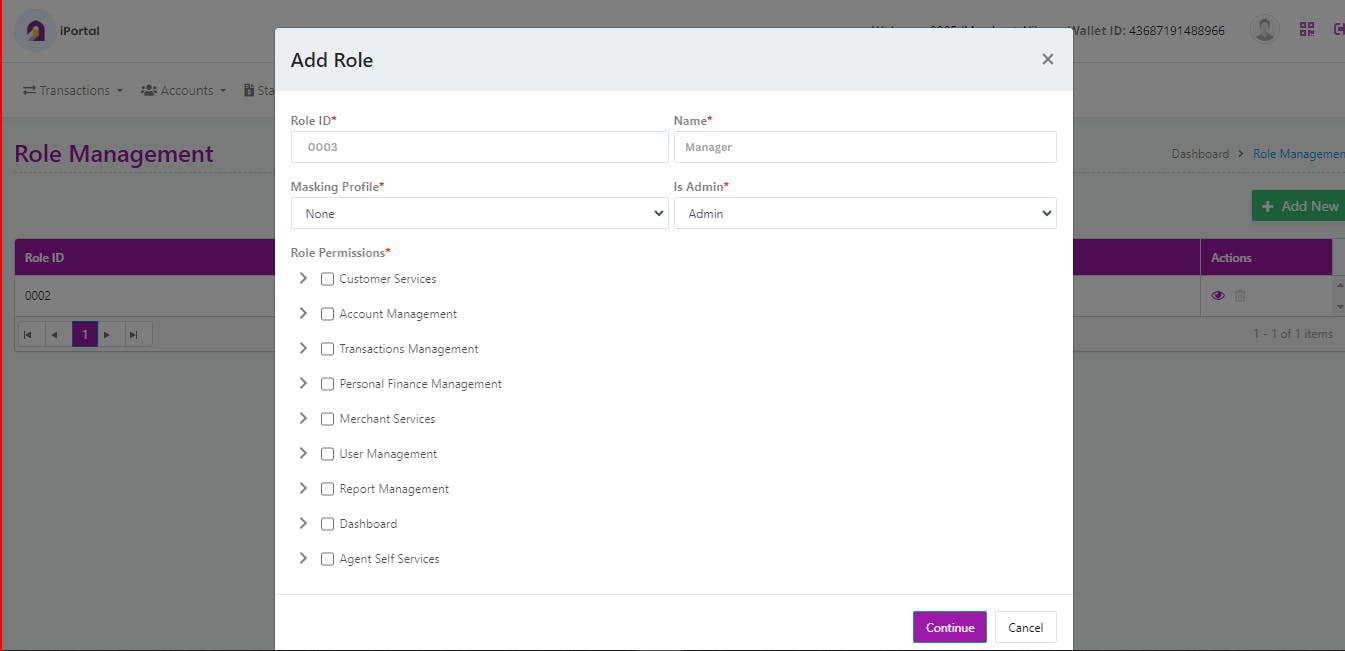Image resolution: width=1345 pixels, height=651 pixels.
Task: Open the Transactions menu
Action: pyautogui.click(x=73, y=91)
